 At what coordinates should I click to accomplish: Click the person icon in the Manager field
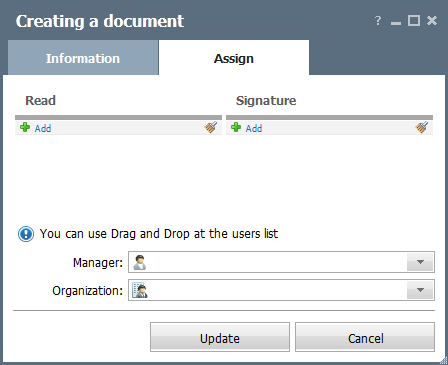(x=139, y=262)
